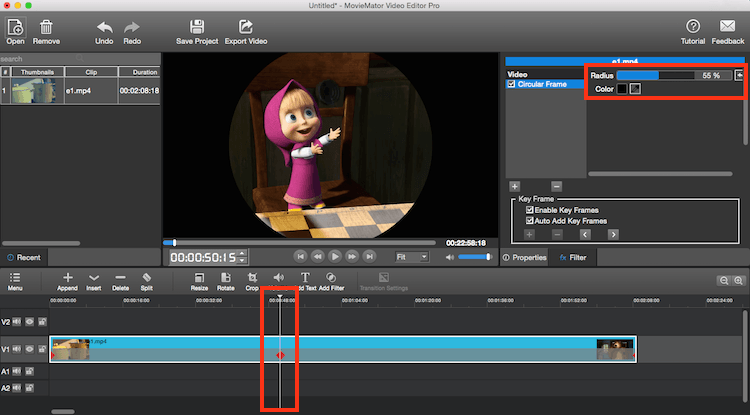Click the timecode field 00:00:50:15
The width and height of the screenshot is (750, 415).
203,257
